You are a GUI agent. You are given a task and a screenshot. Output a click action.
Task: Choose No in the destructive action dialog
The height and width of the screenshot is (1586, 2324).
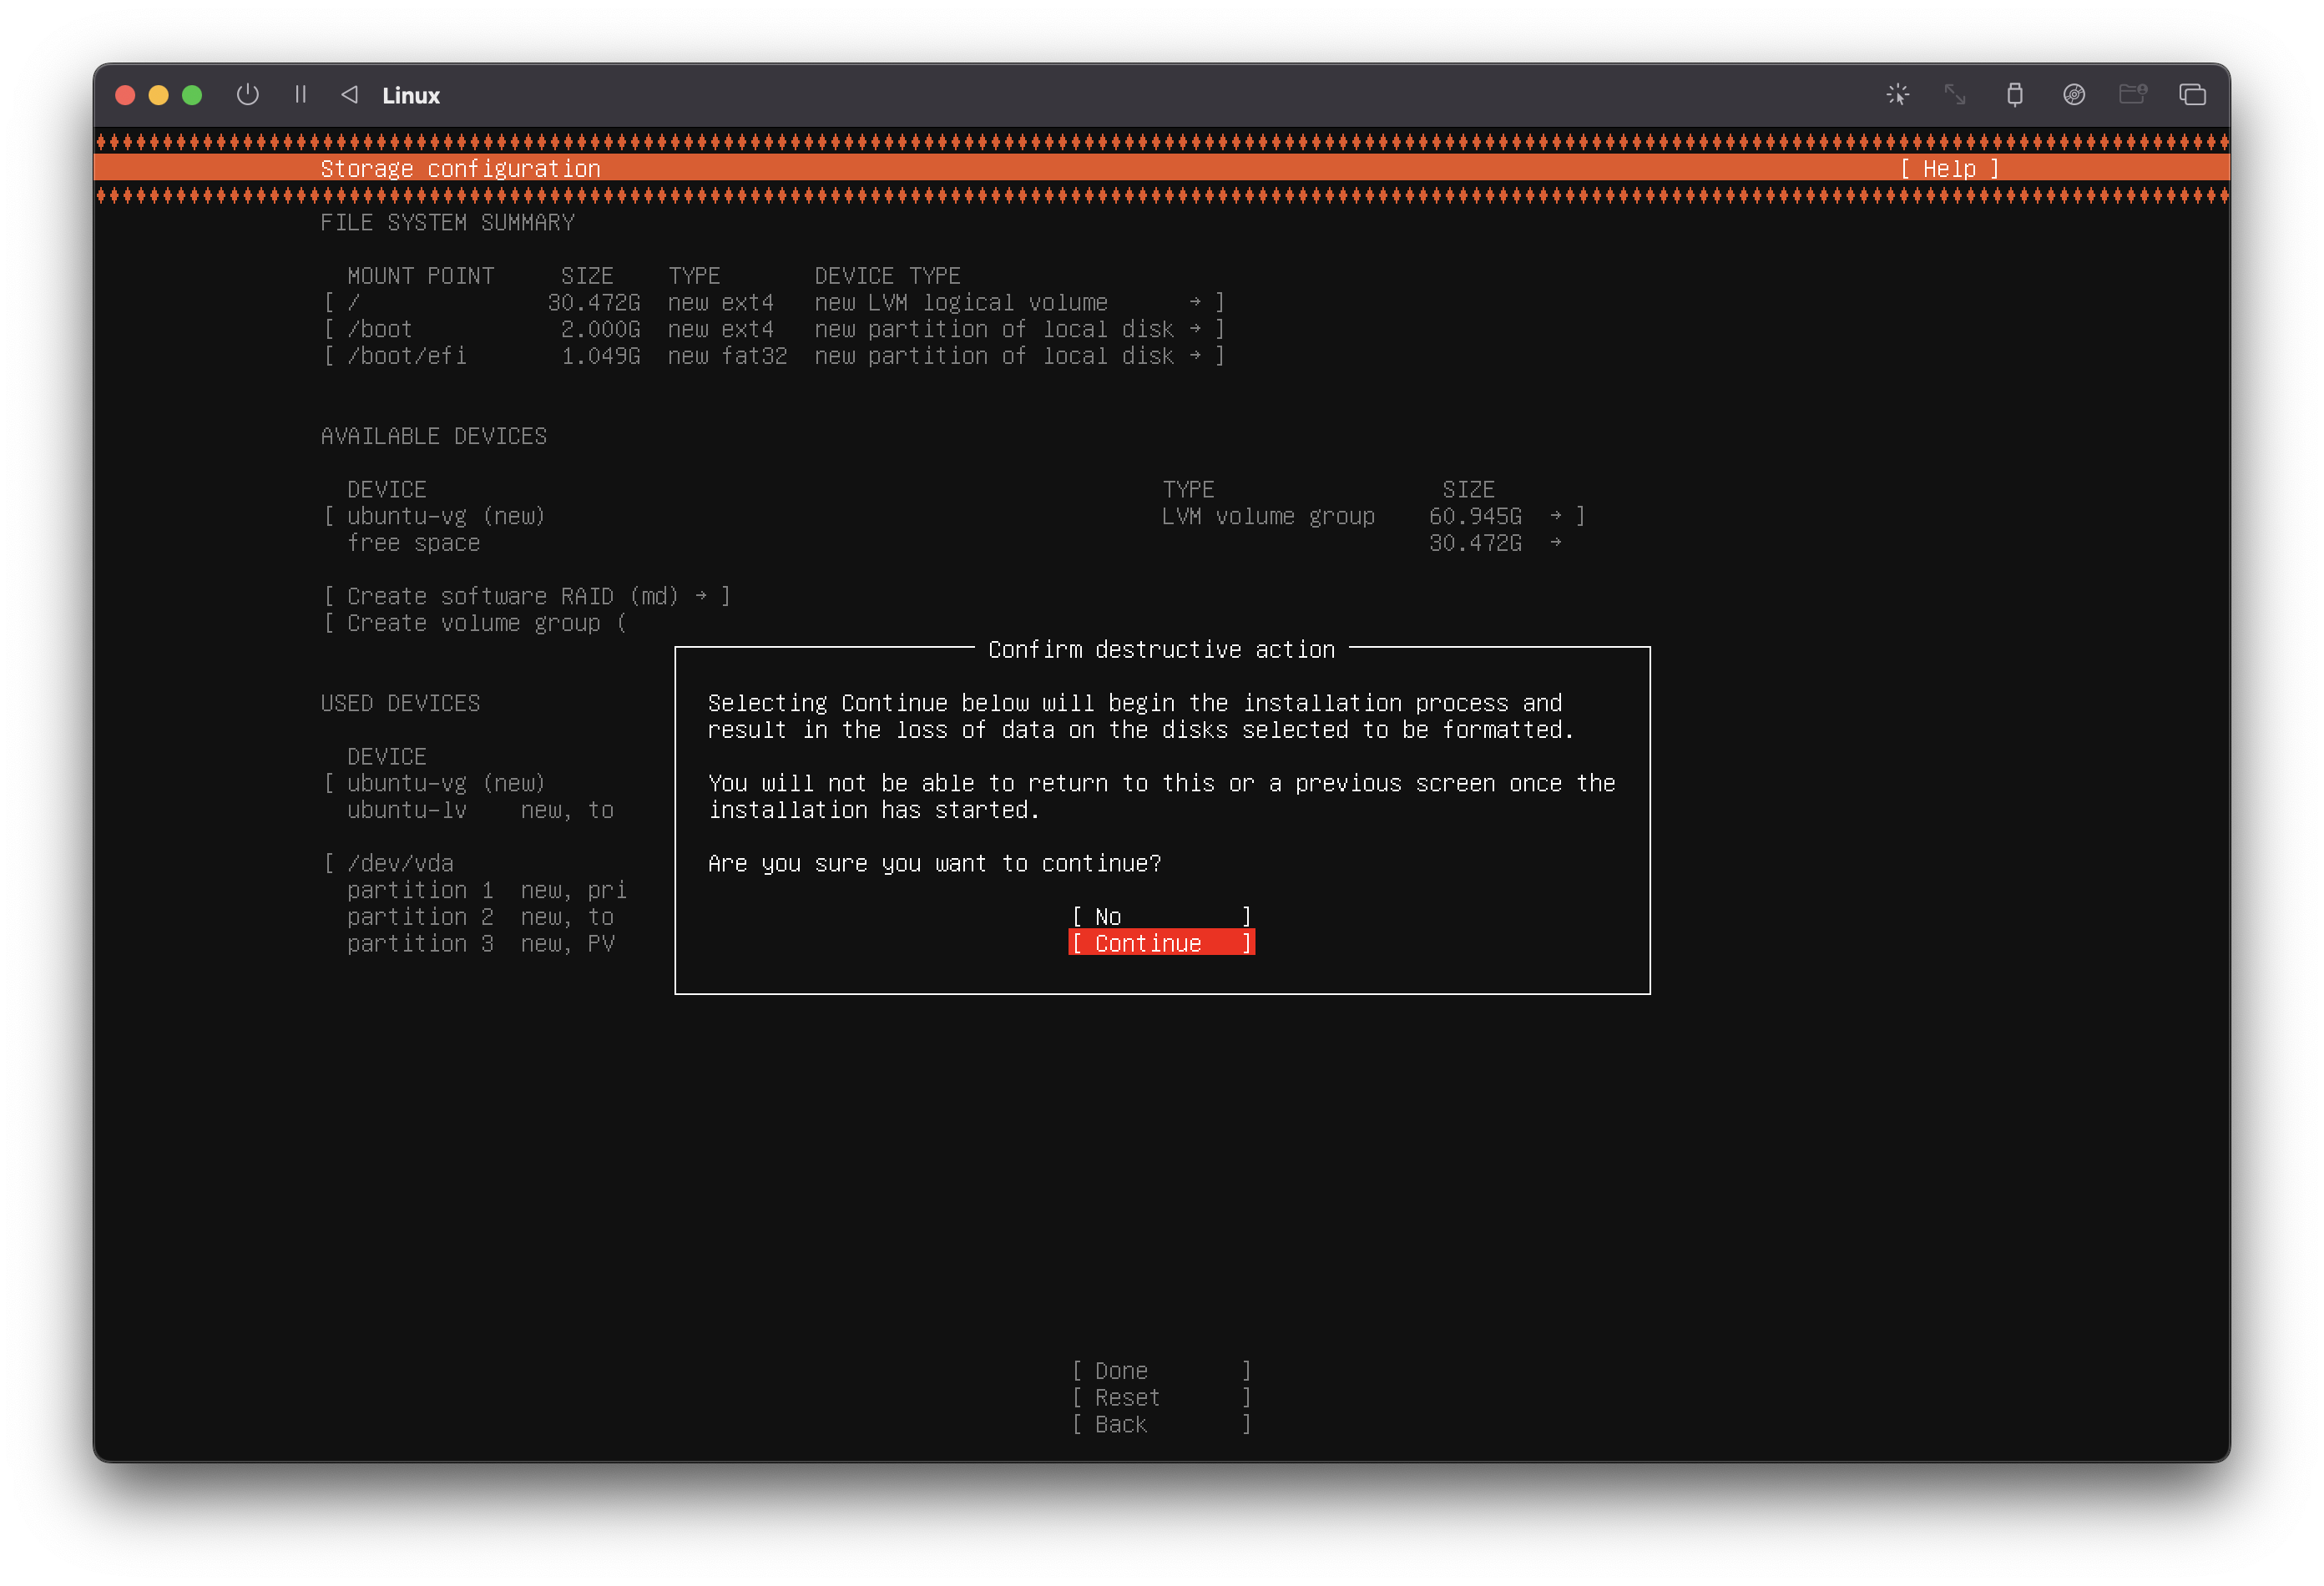click(x=1160, y=916)
